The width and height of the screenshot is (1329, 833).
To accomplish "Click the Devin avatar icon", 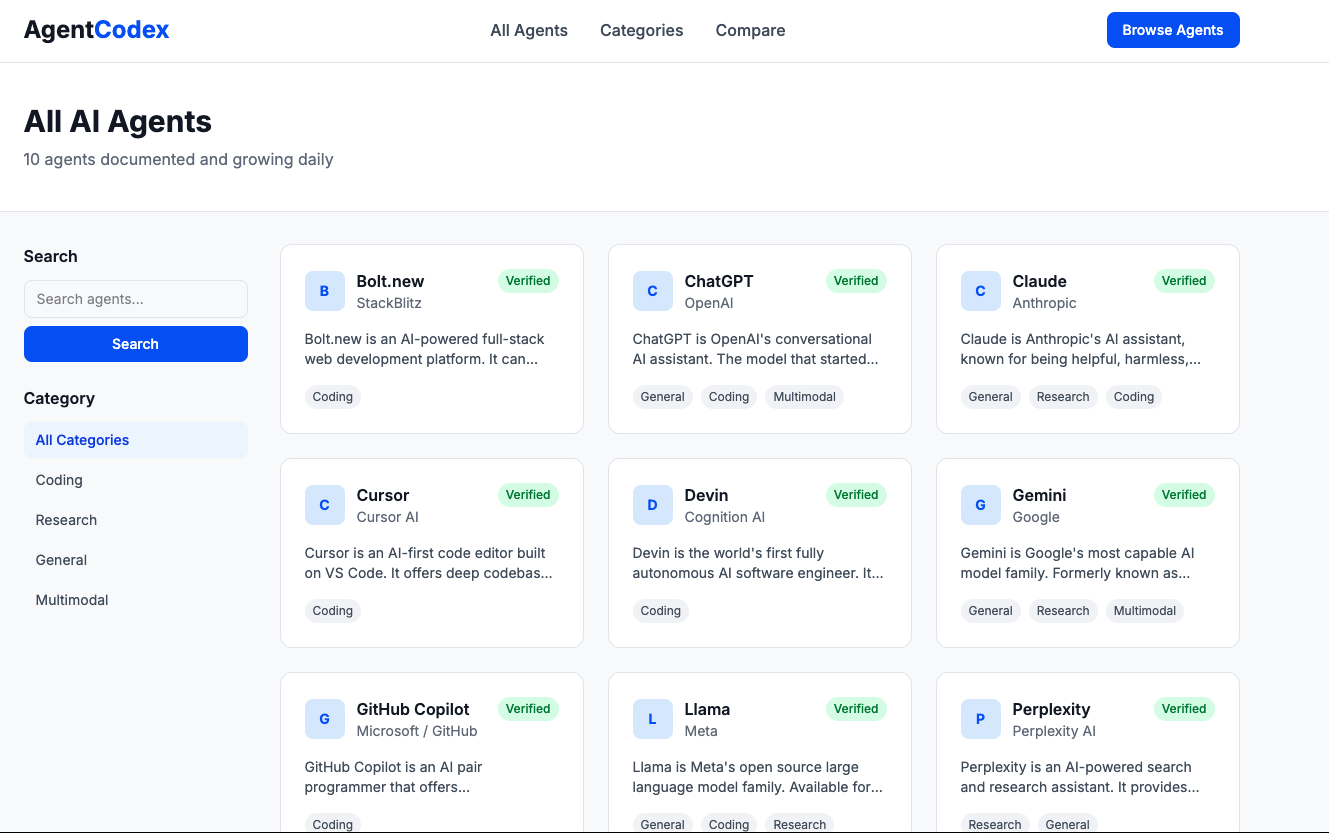I will [x=652, y=505].
